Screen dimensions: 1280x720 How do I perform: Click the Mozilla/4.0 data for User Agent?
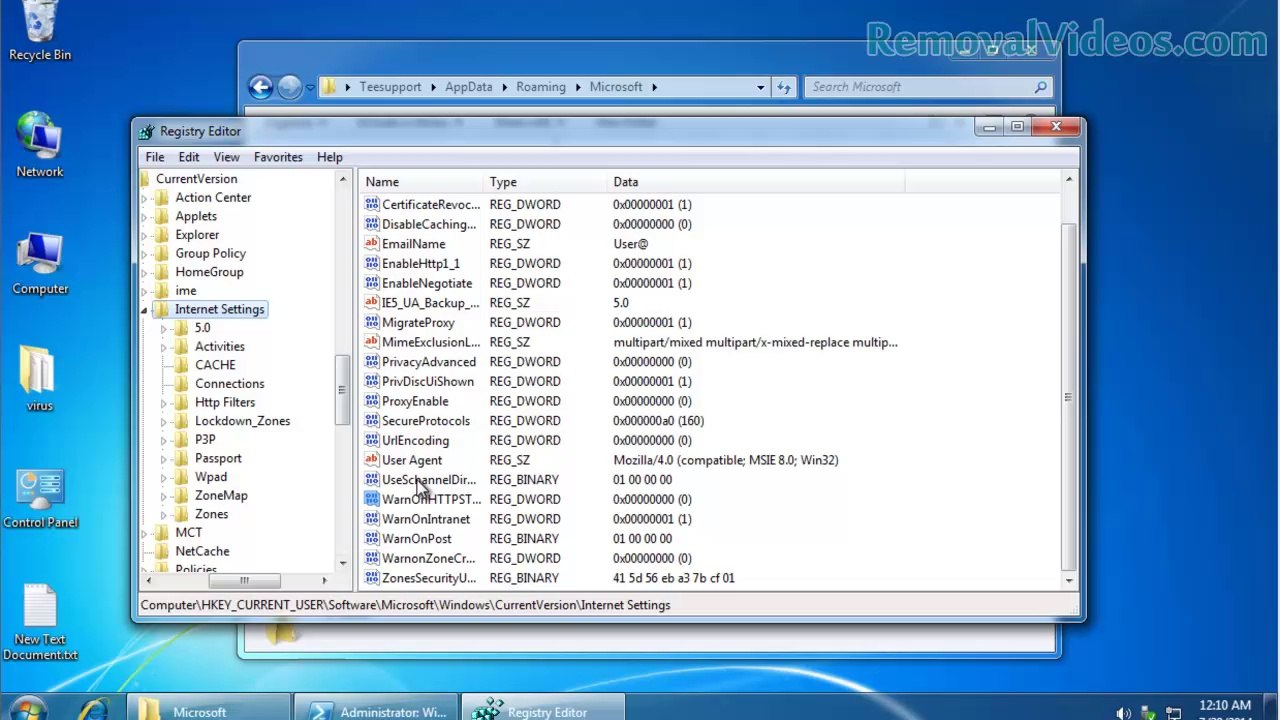pos(726,460)
